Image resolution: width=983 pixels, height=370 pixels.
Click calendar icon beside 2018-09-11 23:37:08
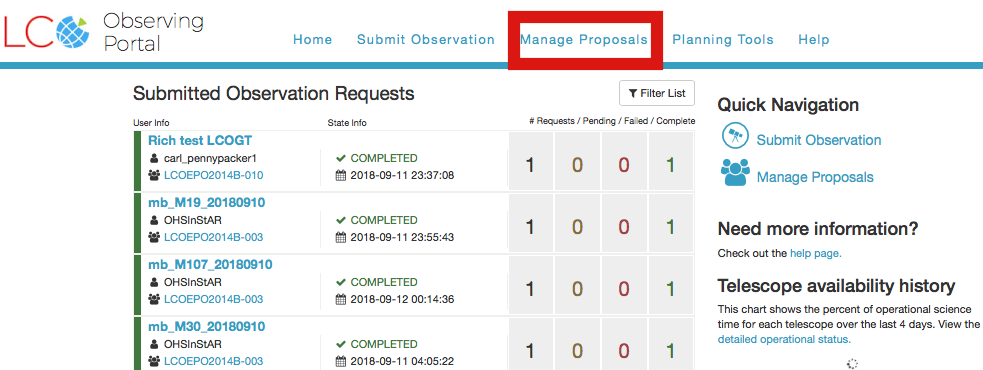[341, 175]
